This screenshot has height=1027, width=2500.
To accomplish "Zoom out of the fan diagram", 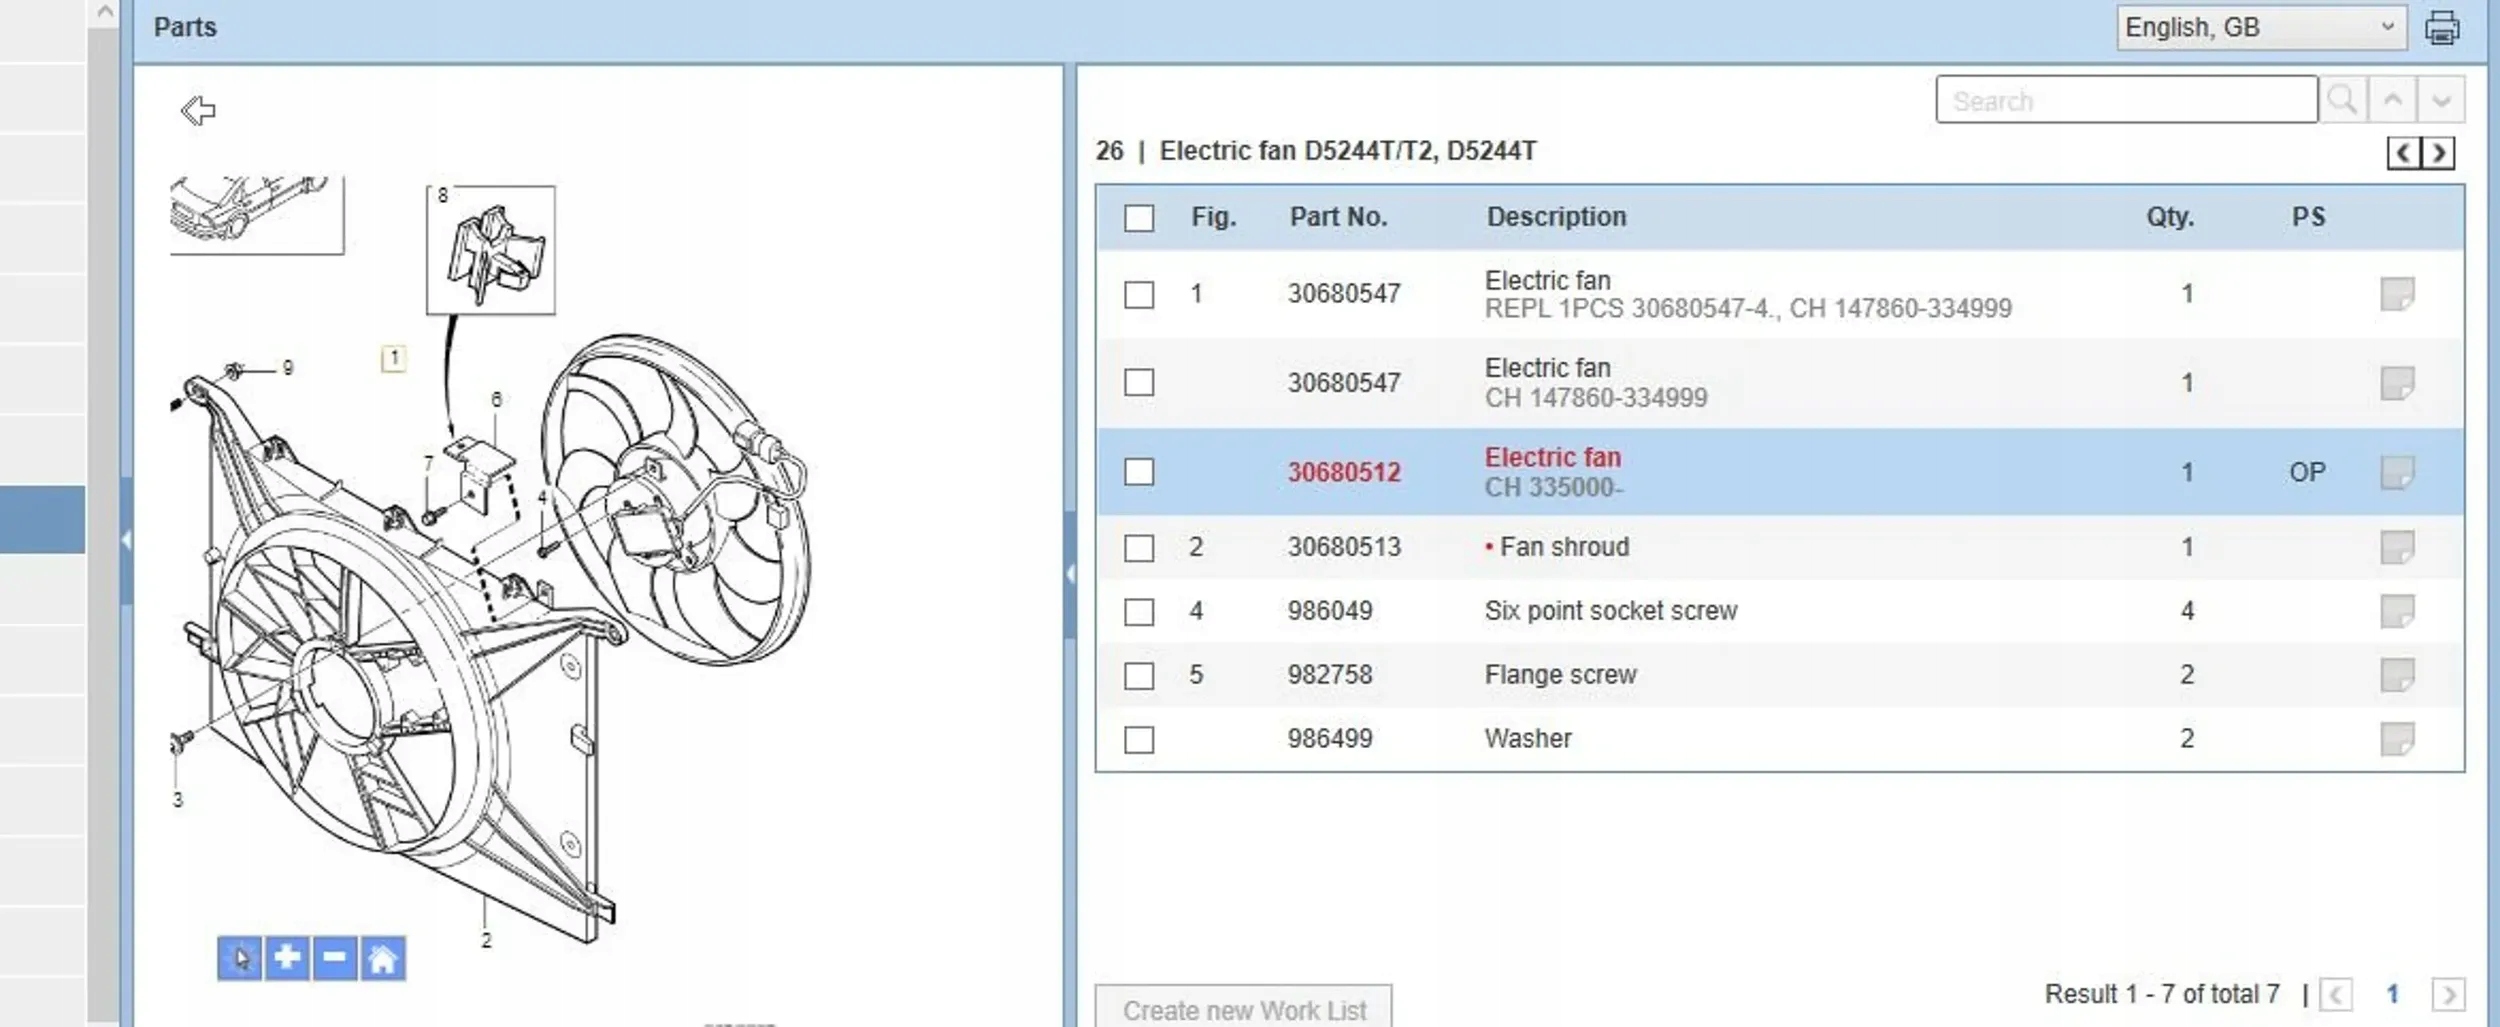I will pos(335,958).
